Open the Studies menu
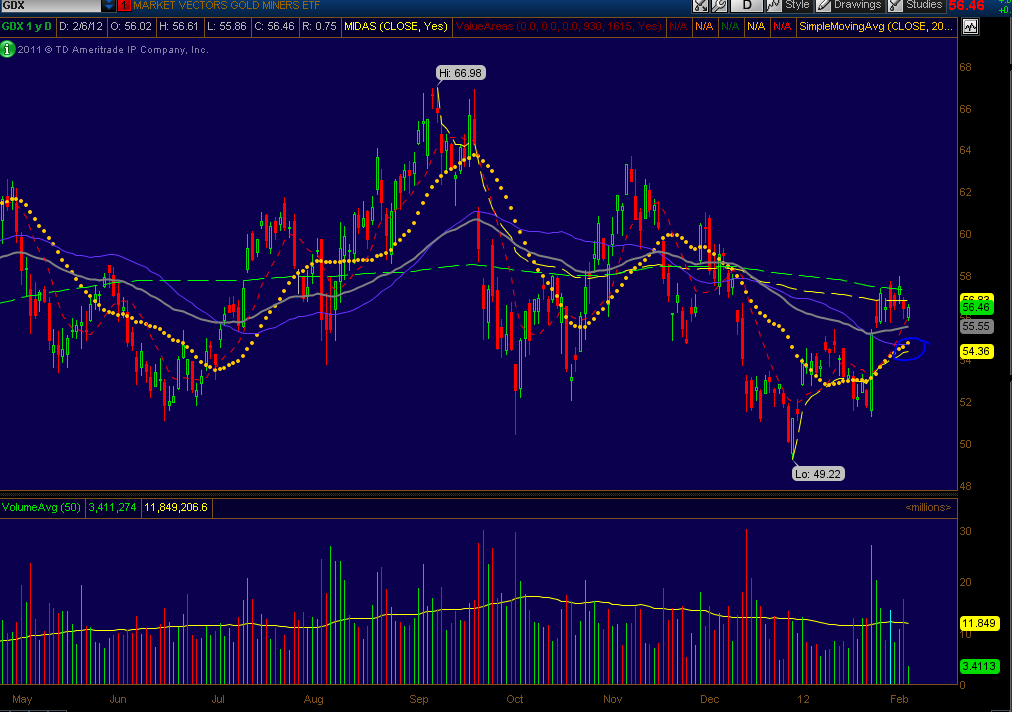This screenshot has width=1035, height=712. click(x=916, y=5)
